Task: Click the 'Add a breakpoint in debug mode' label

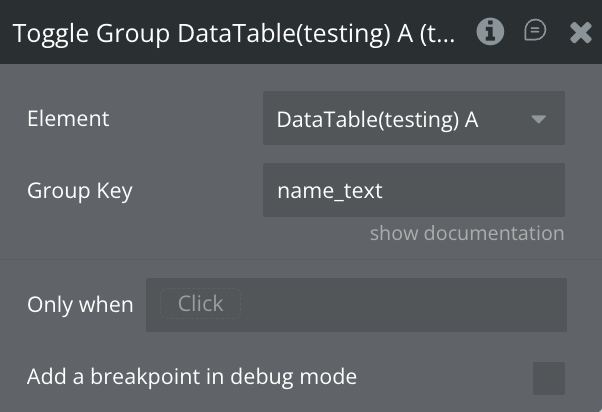Action: [192, 377]
